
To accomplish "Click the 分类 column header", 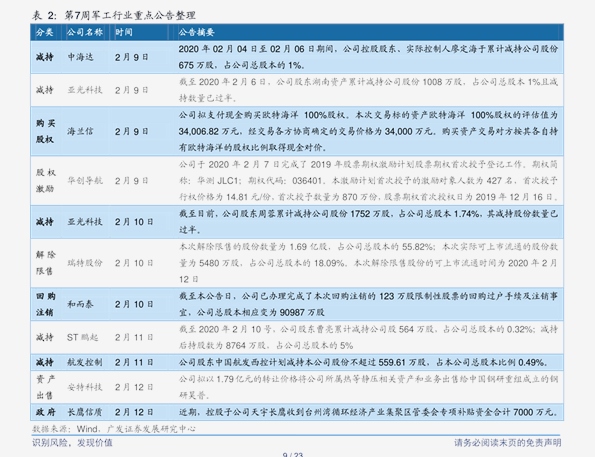I will (x=44, y=32).
